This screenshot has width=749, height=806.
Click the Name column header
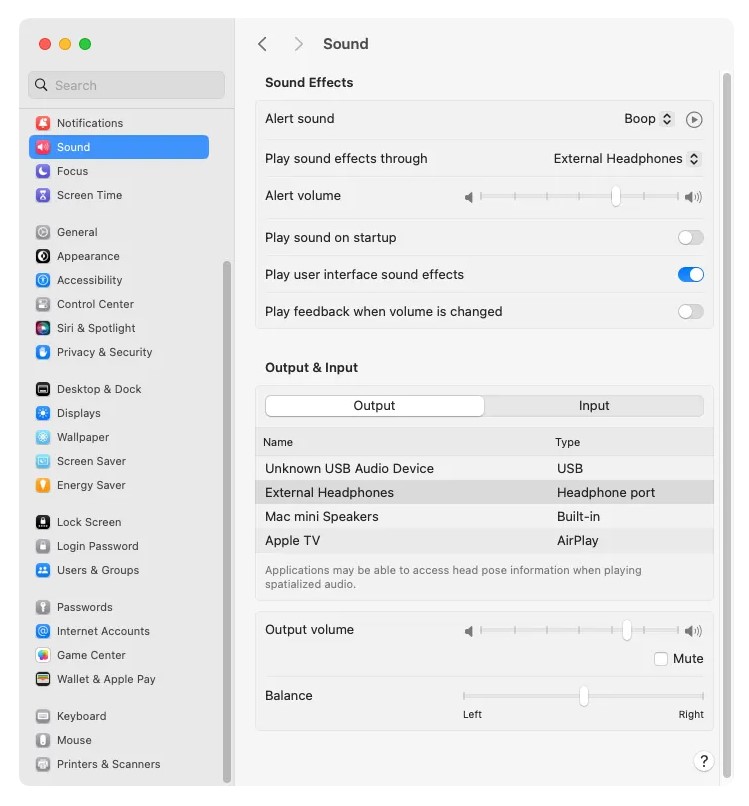(278, 442)
